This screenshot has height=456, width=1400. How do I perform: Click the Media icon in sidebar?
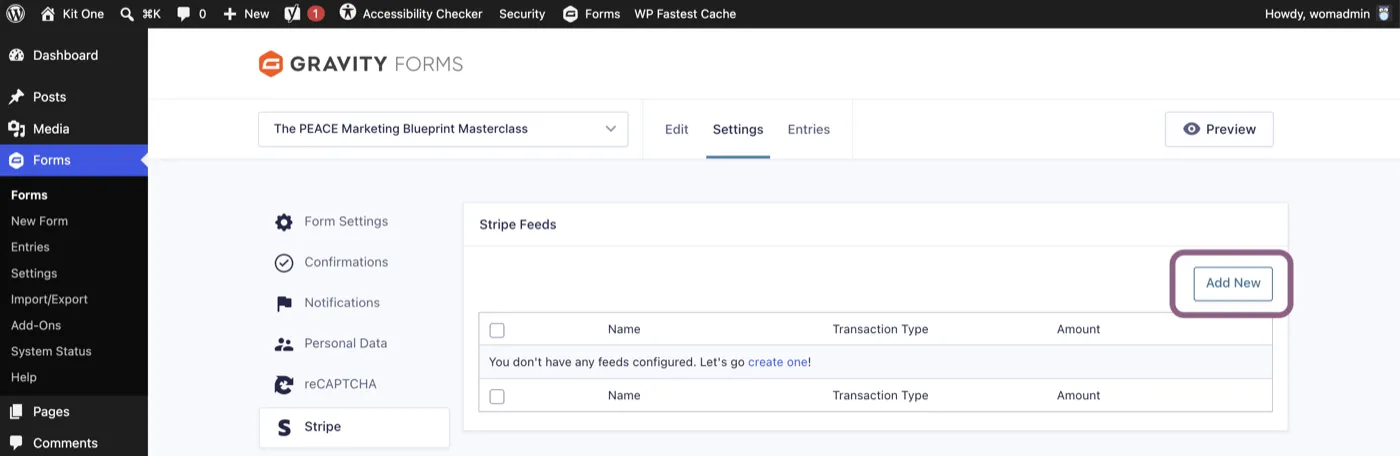(17, 129)
